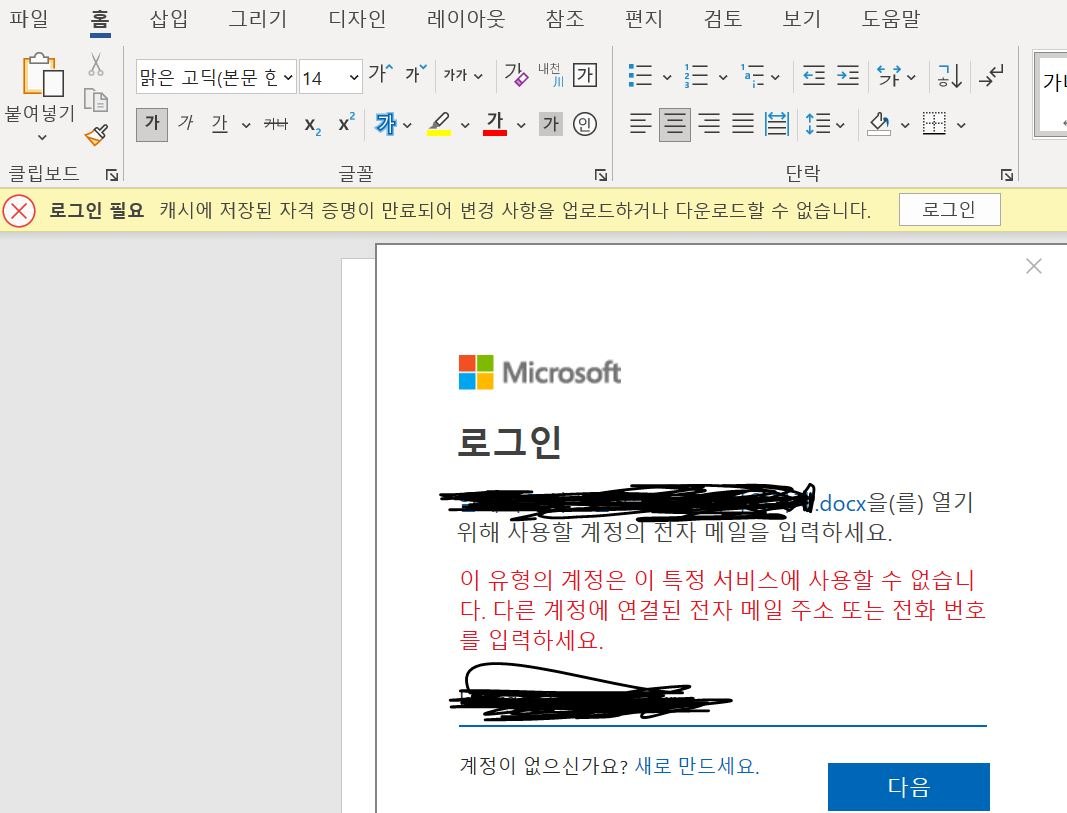Close the Microsoft login dialog
1067x813 pixels.
[x=1034, y=266]
